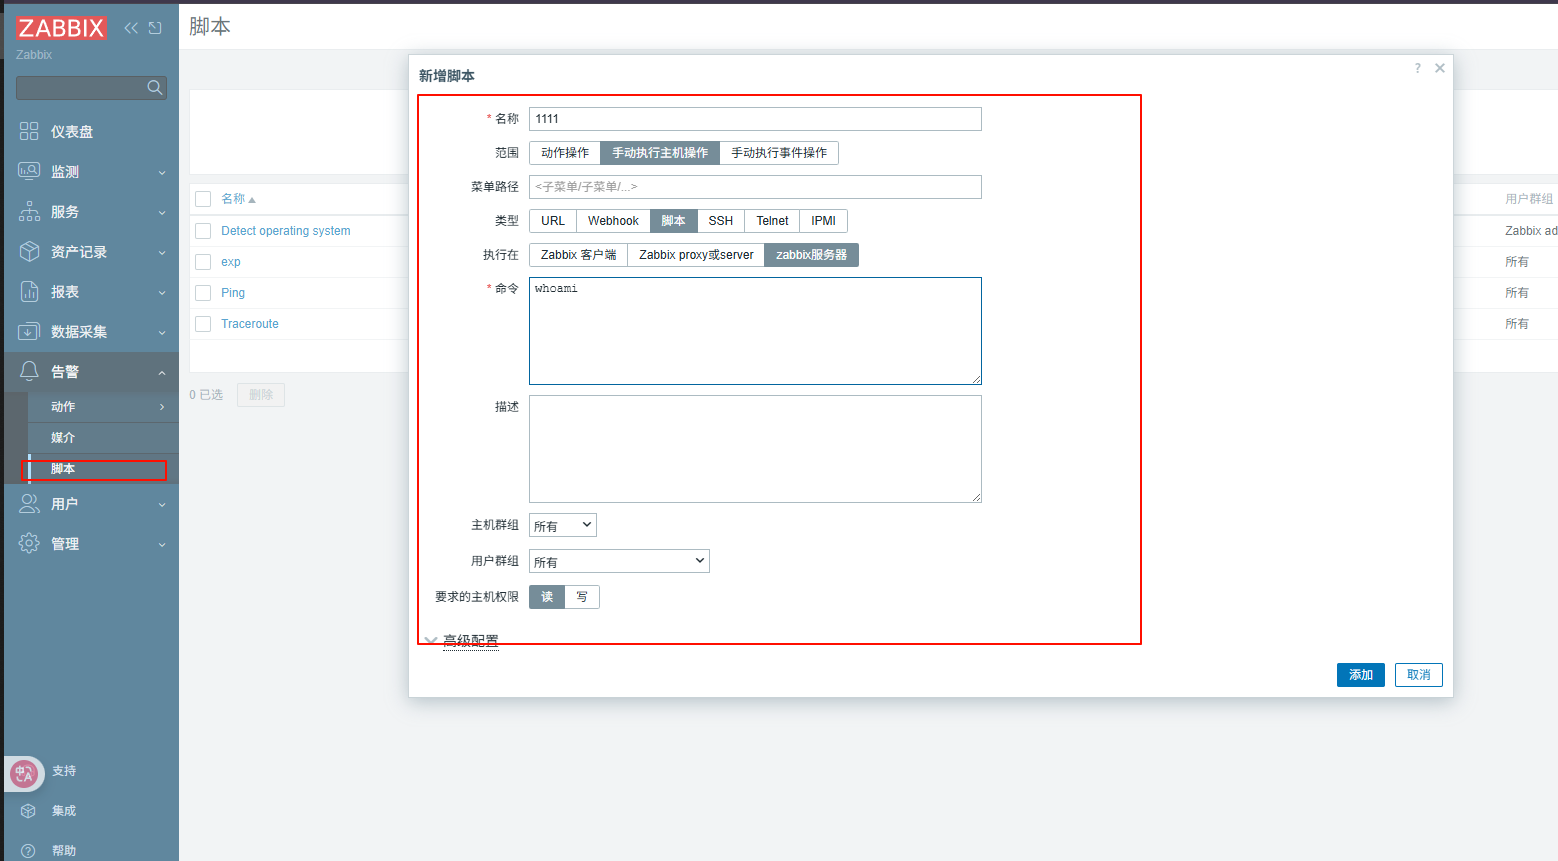Check the Detect operating system checkbox

pyautogui.click(x=203, y=231)
